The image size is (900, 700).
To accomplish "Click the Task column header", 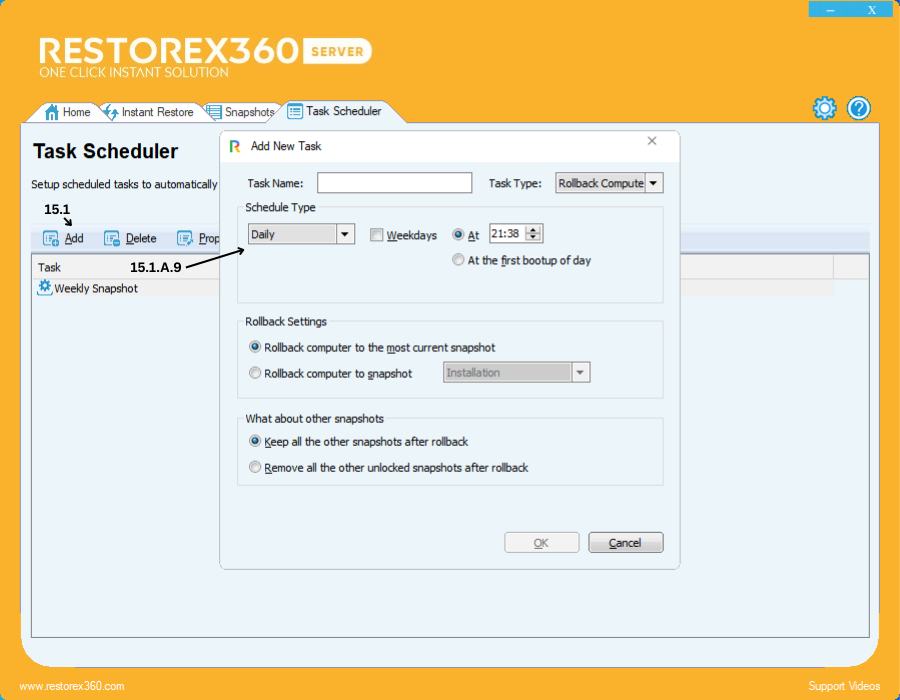I will (49, 267).
